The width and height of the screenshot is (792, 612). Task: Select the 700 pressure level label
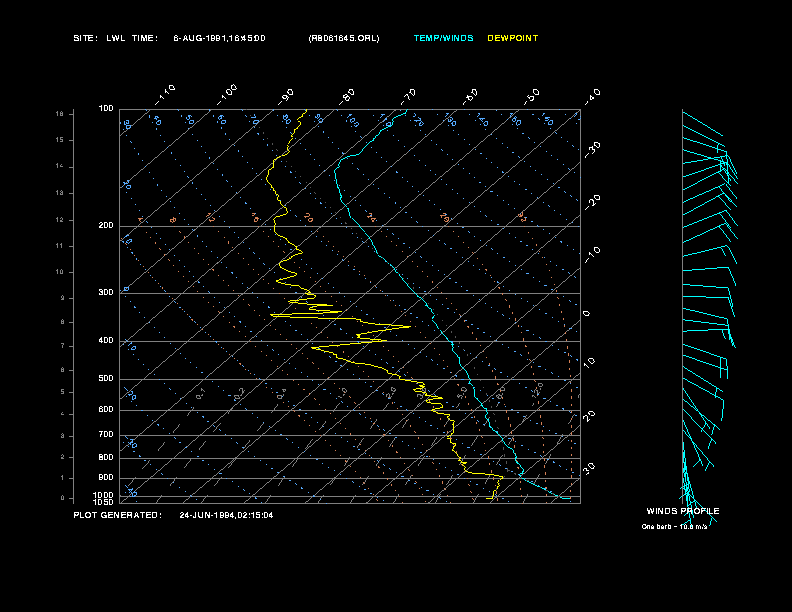click(x=106, y=435)
